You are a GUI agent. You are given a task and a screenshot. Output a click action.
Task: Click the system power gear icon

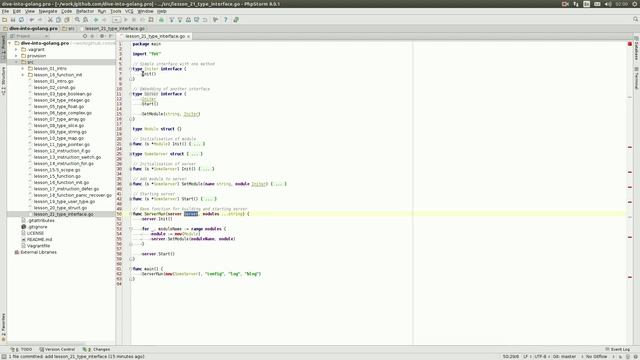tap(635, 4)
